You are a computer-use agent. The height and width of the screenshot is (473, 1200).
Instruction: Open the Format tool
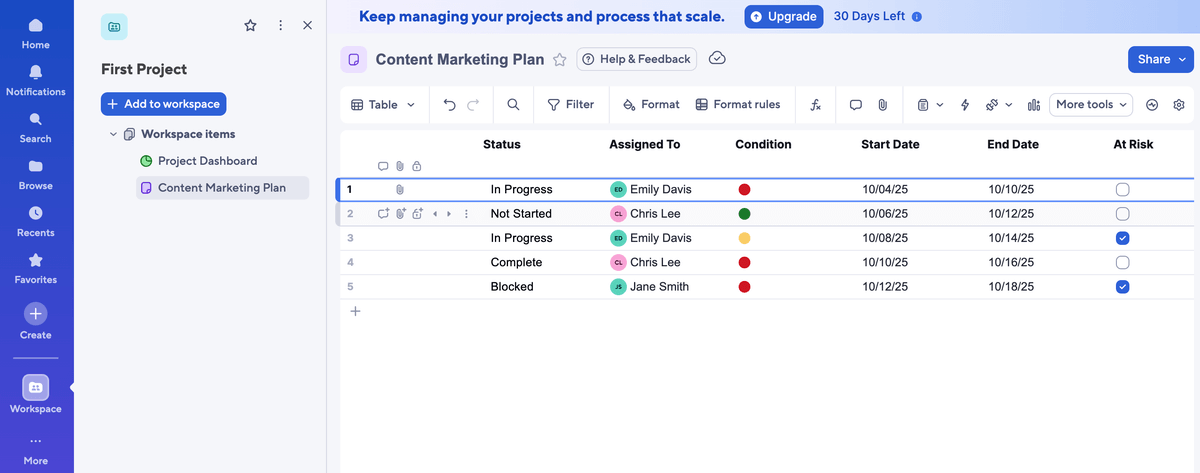tap(651, 104)
